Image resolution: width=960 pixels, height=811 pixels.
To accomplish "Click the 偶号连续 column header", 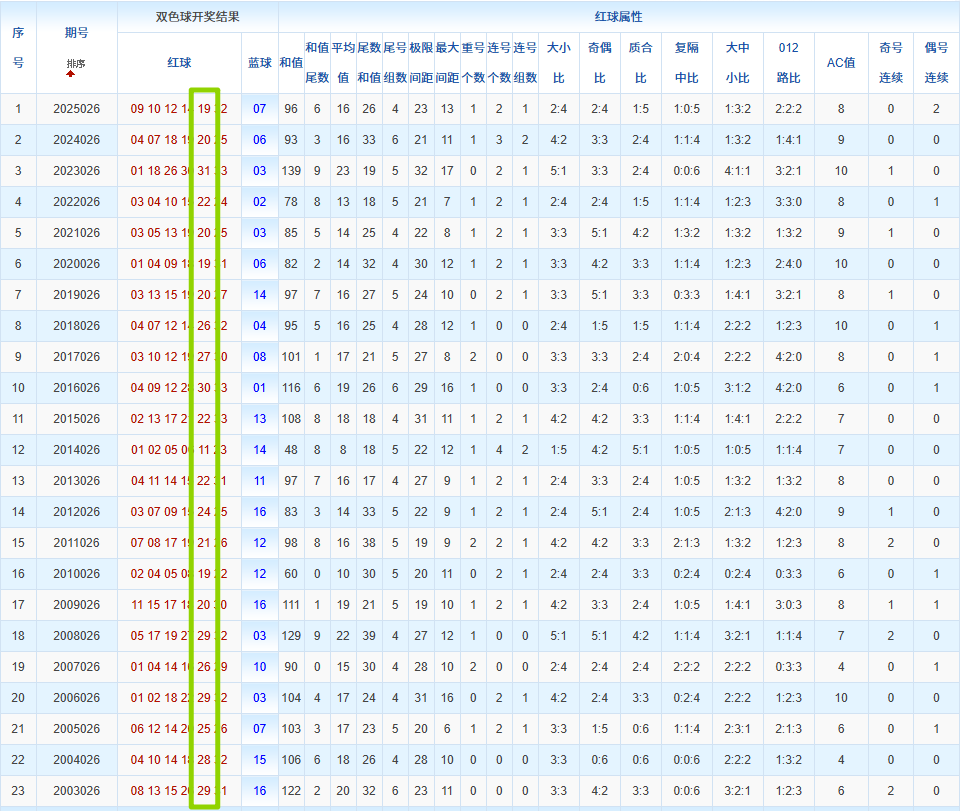I will [x=936, y=62].
